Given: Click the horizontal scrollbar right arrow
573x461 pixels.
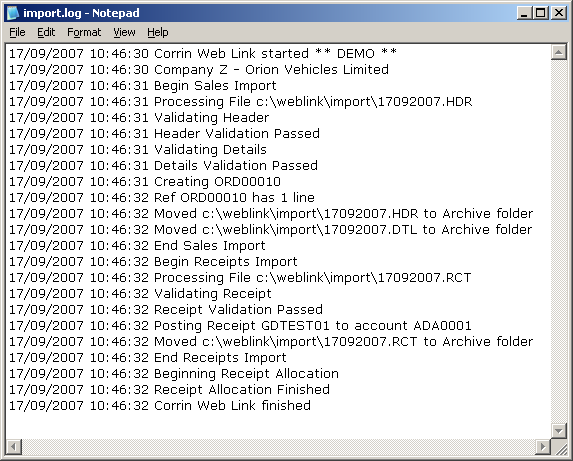Looking at the screenshot, I should 543,447.
